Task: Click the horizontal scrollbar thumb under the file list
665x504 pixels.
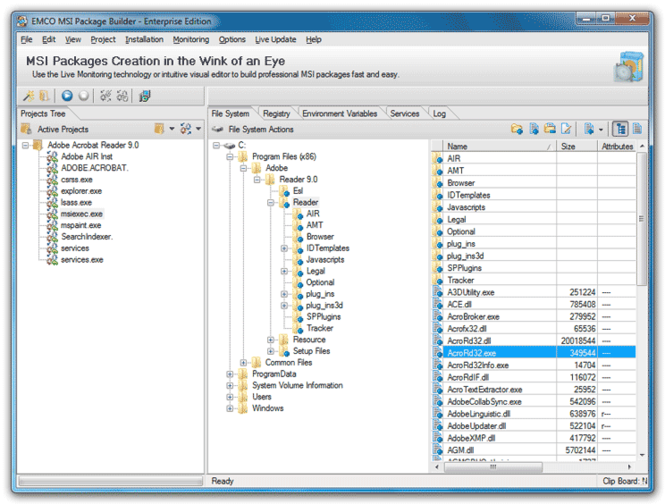Action: (493, 467)
